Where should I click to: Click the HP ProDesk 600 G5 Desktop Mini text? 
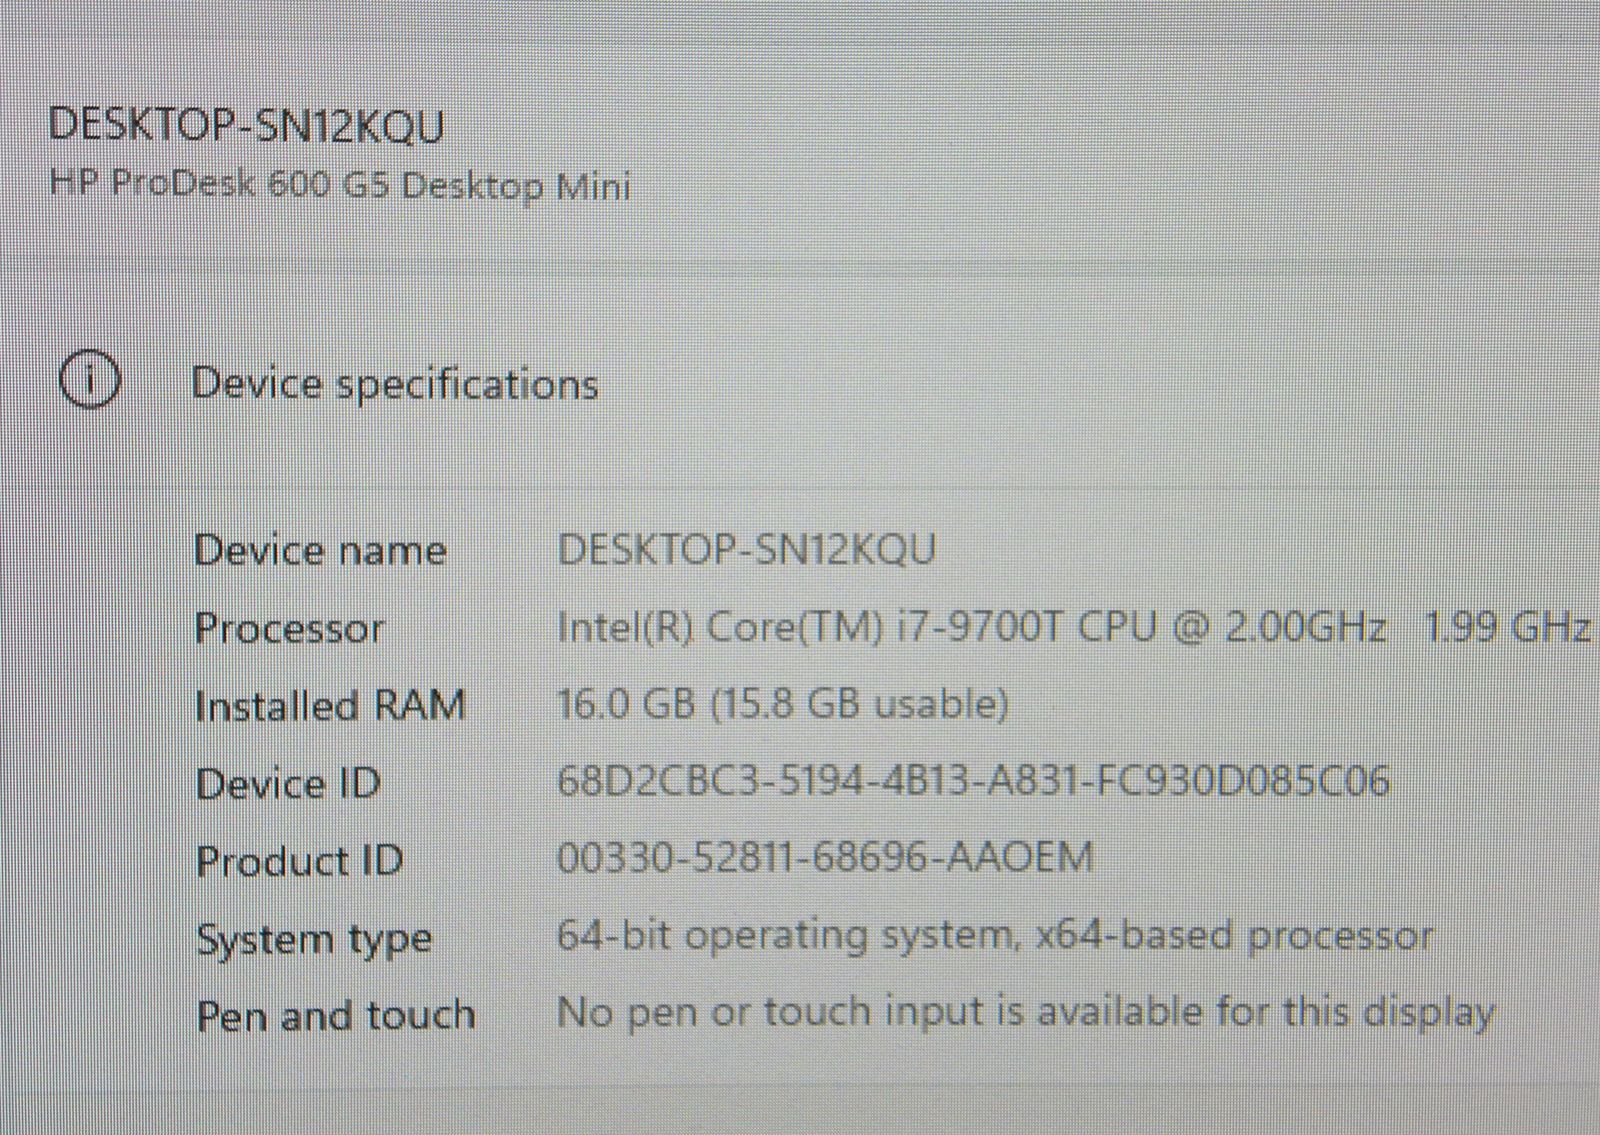tap(340, 186)
